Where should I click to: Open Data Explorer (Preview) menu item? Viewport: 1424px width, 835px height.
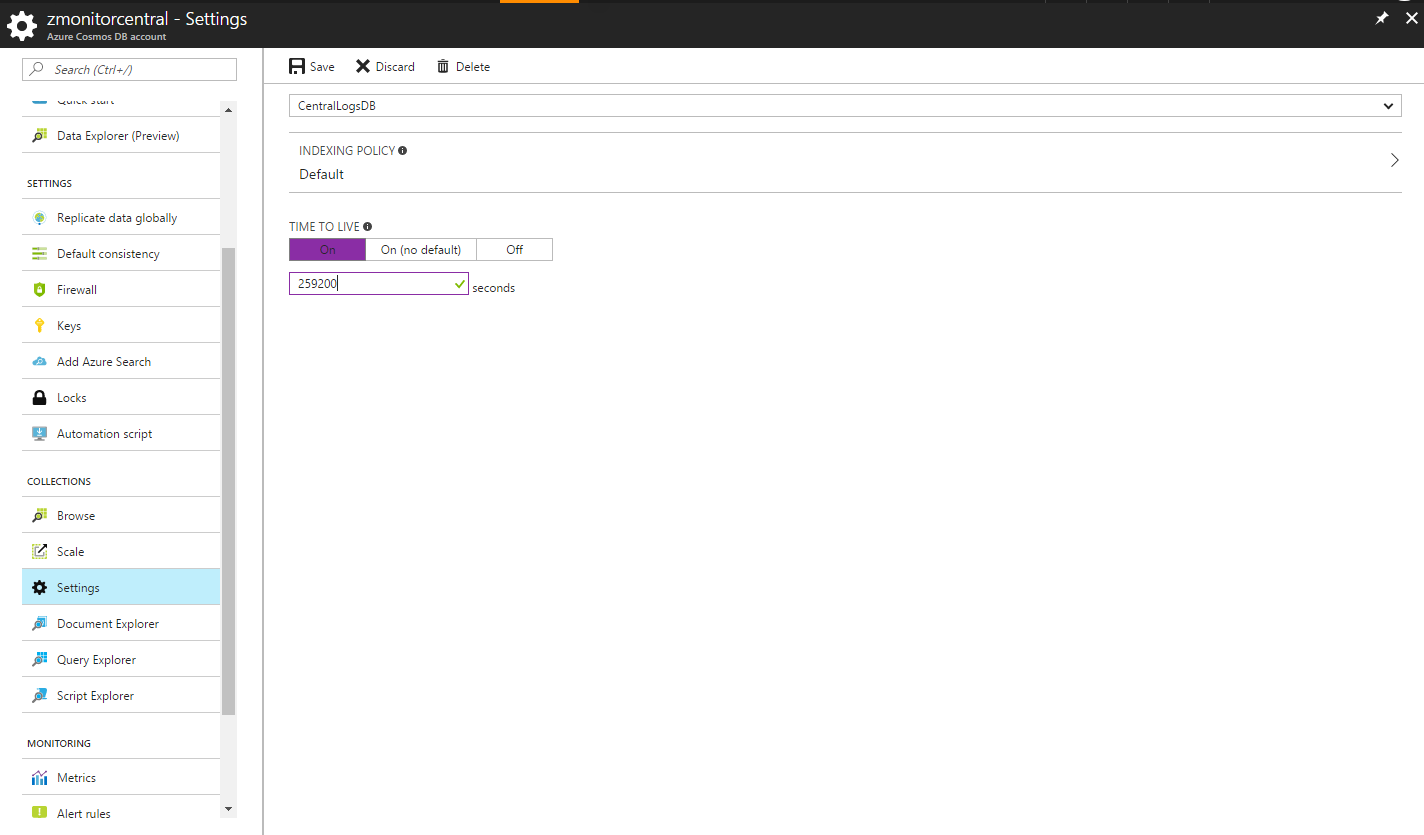tap(121, 136)
